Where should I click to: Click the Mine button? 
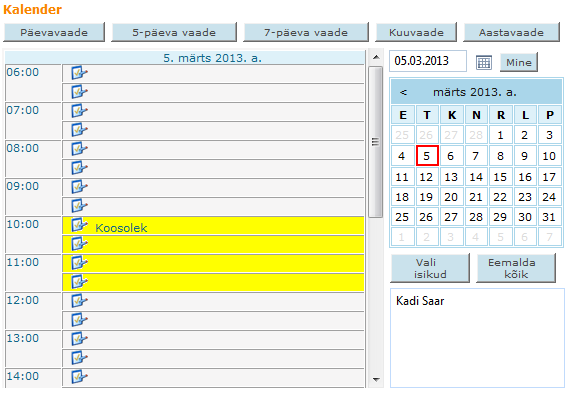[519, 63]
